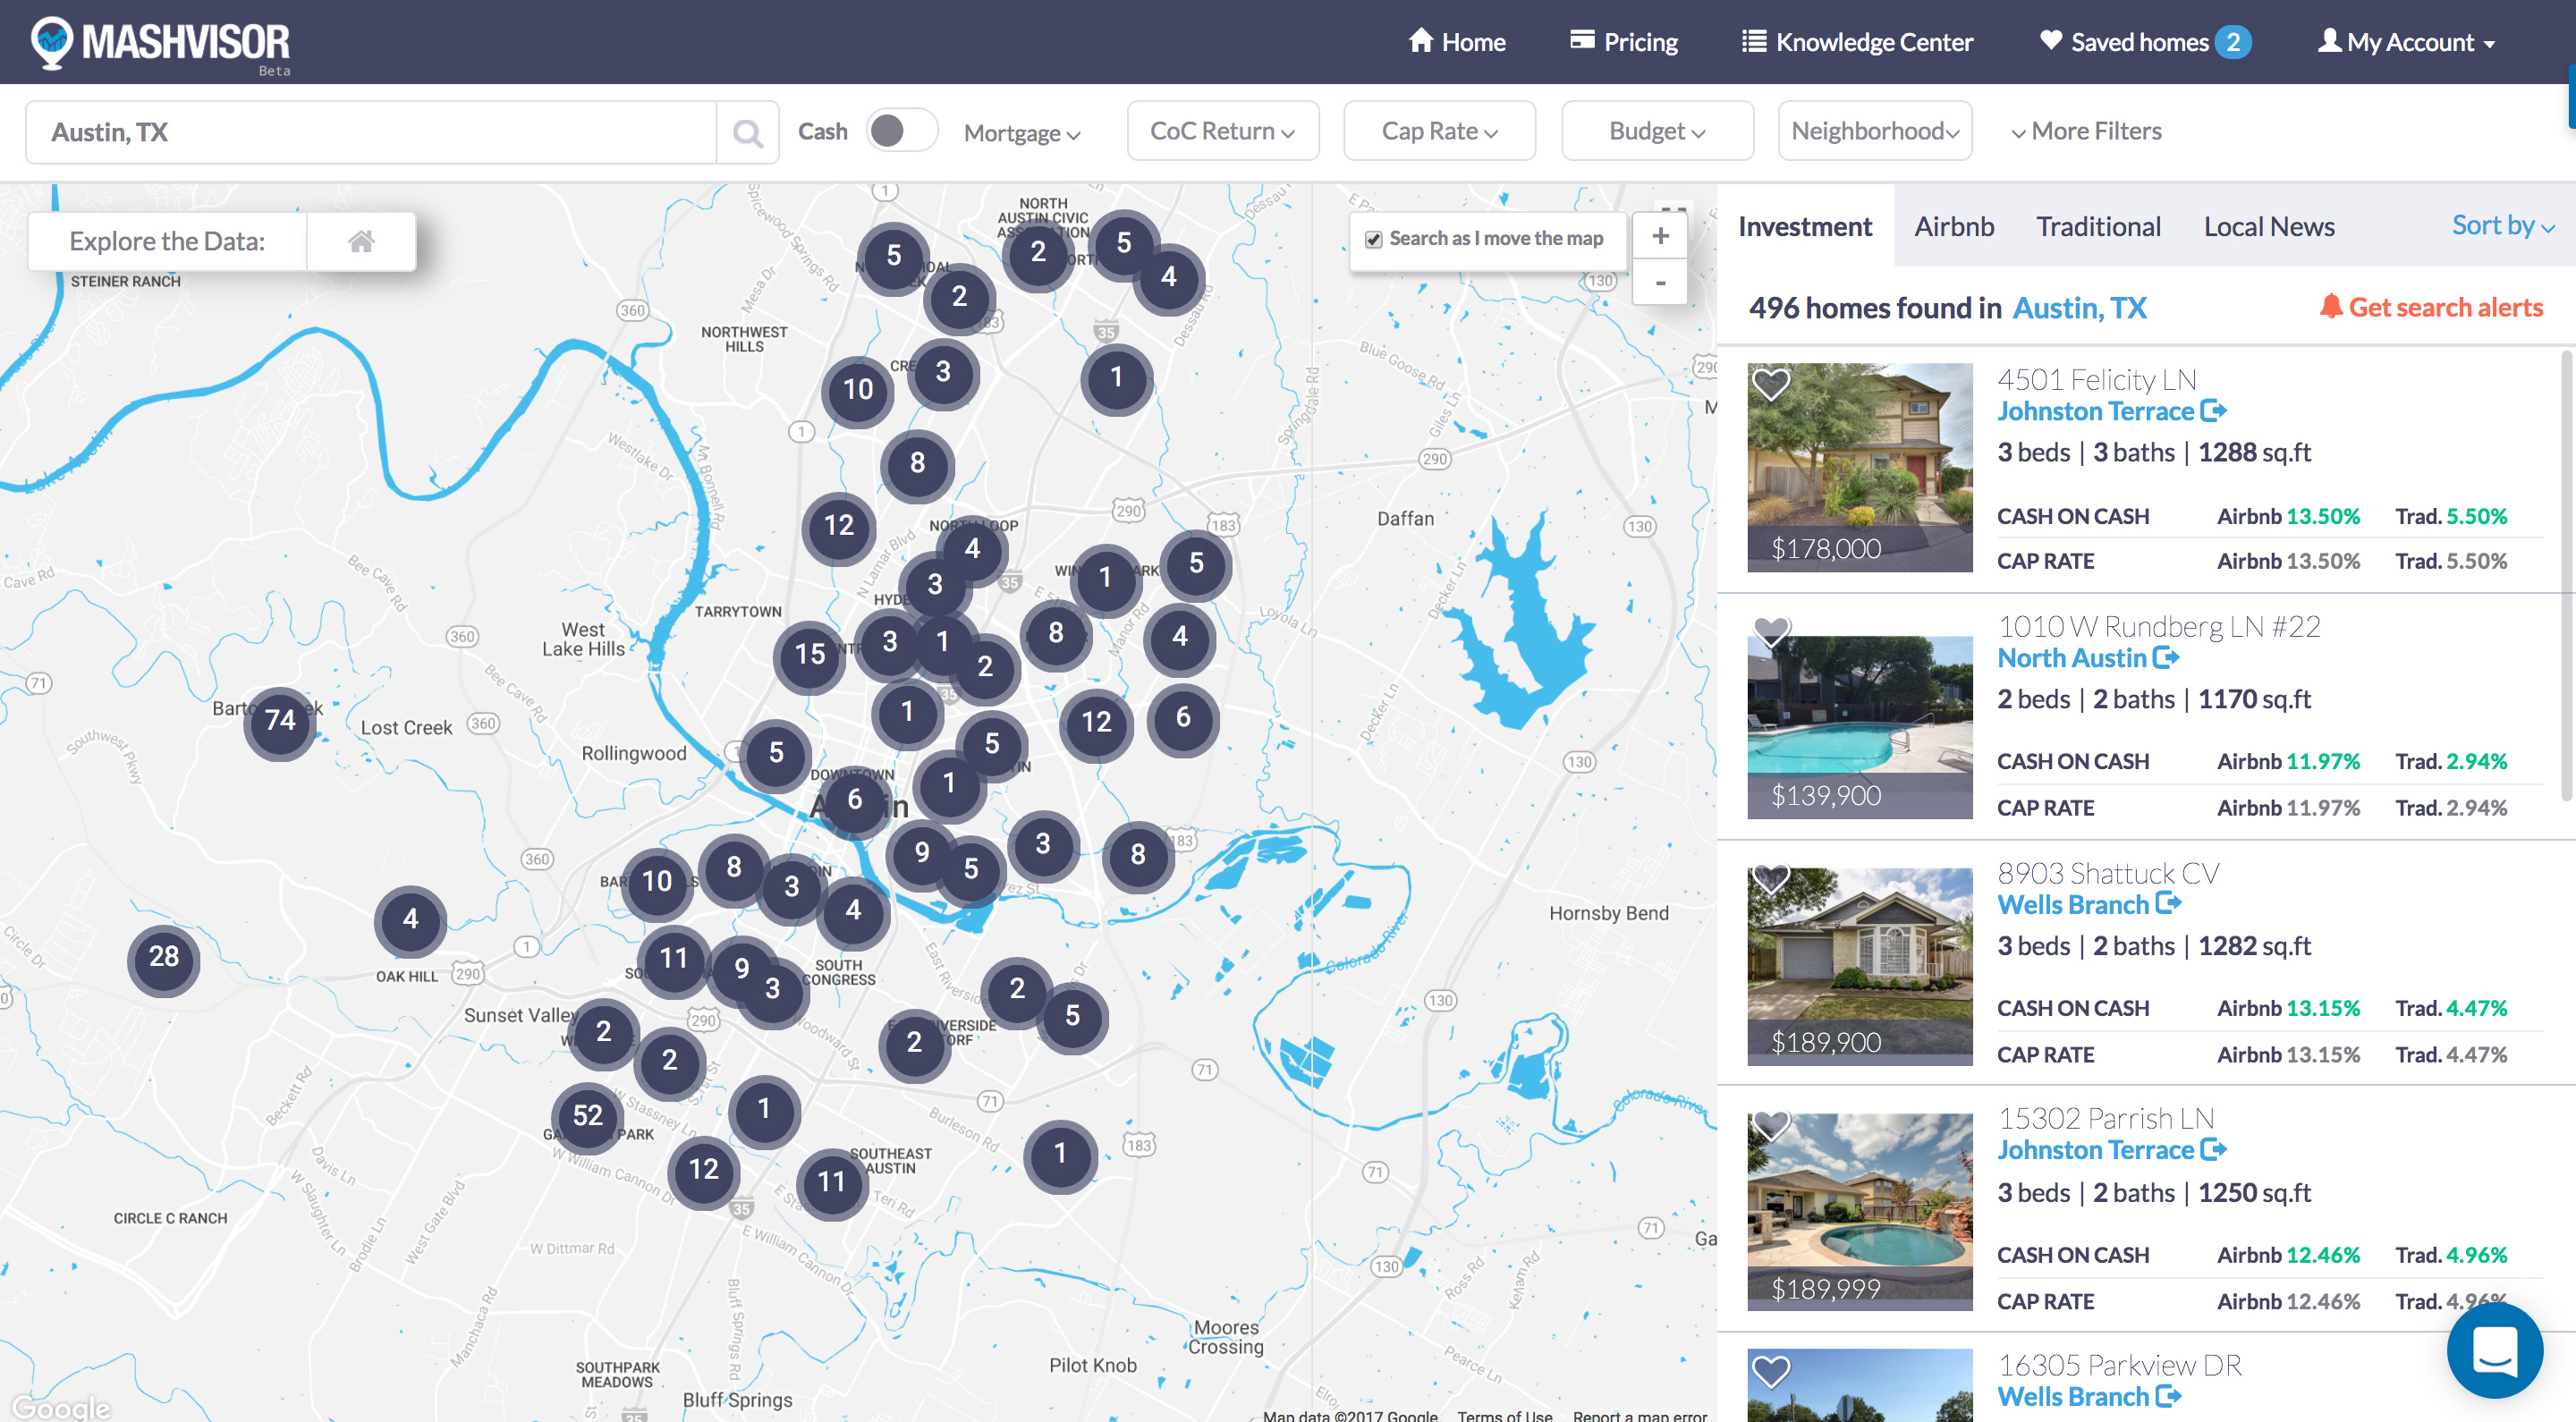Expand the CoC Return filter dropdown
The image size is (2576, 1422).
pos(1222,131)
